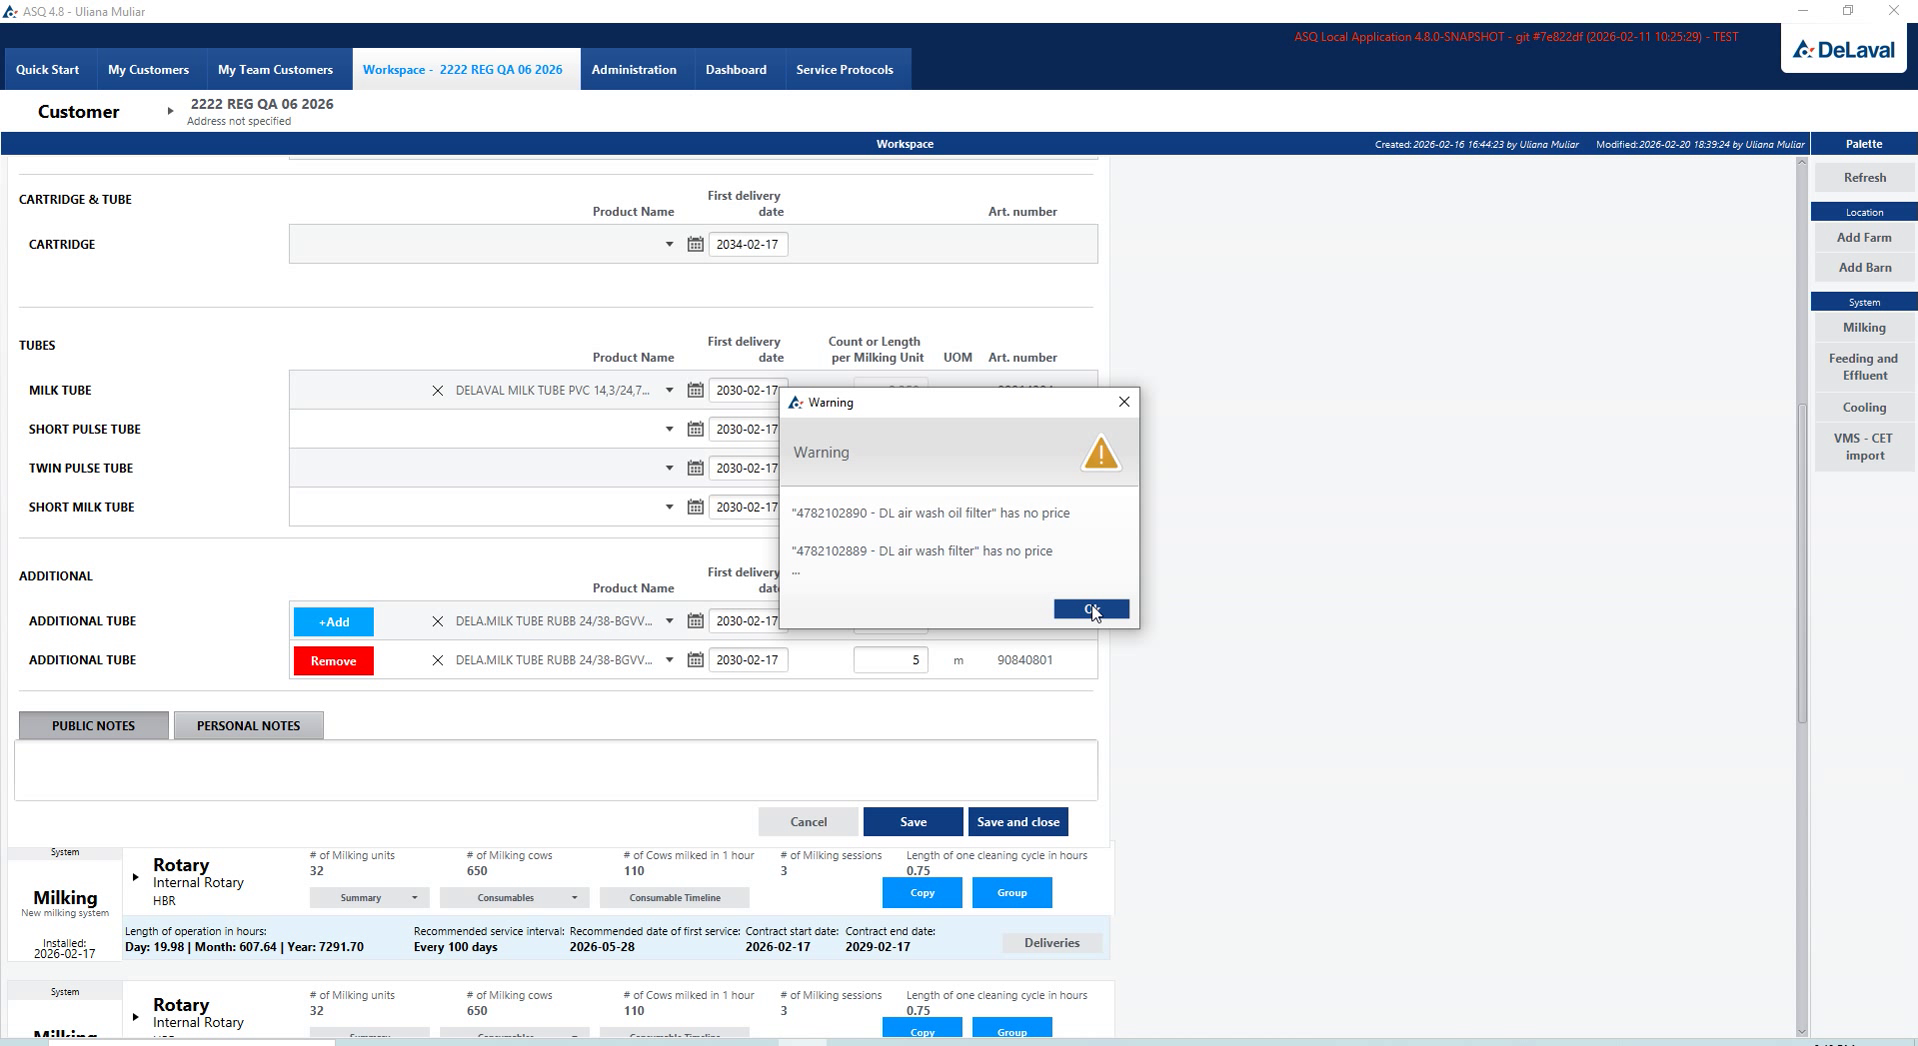The image size is (1918, 1046).
Task: Open calendar for SHORT MILK TUBE row
Action: coord(695,507)
